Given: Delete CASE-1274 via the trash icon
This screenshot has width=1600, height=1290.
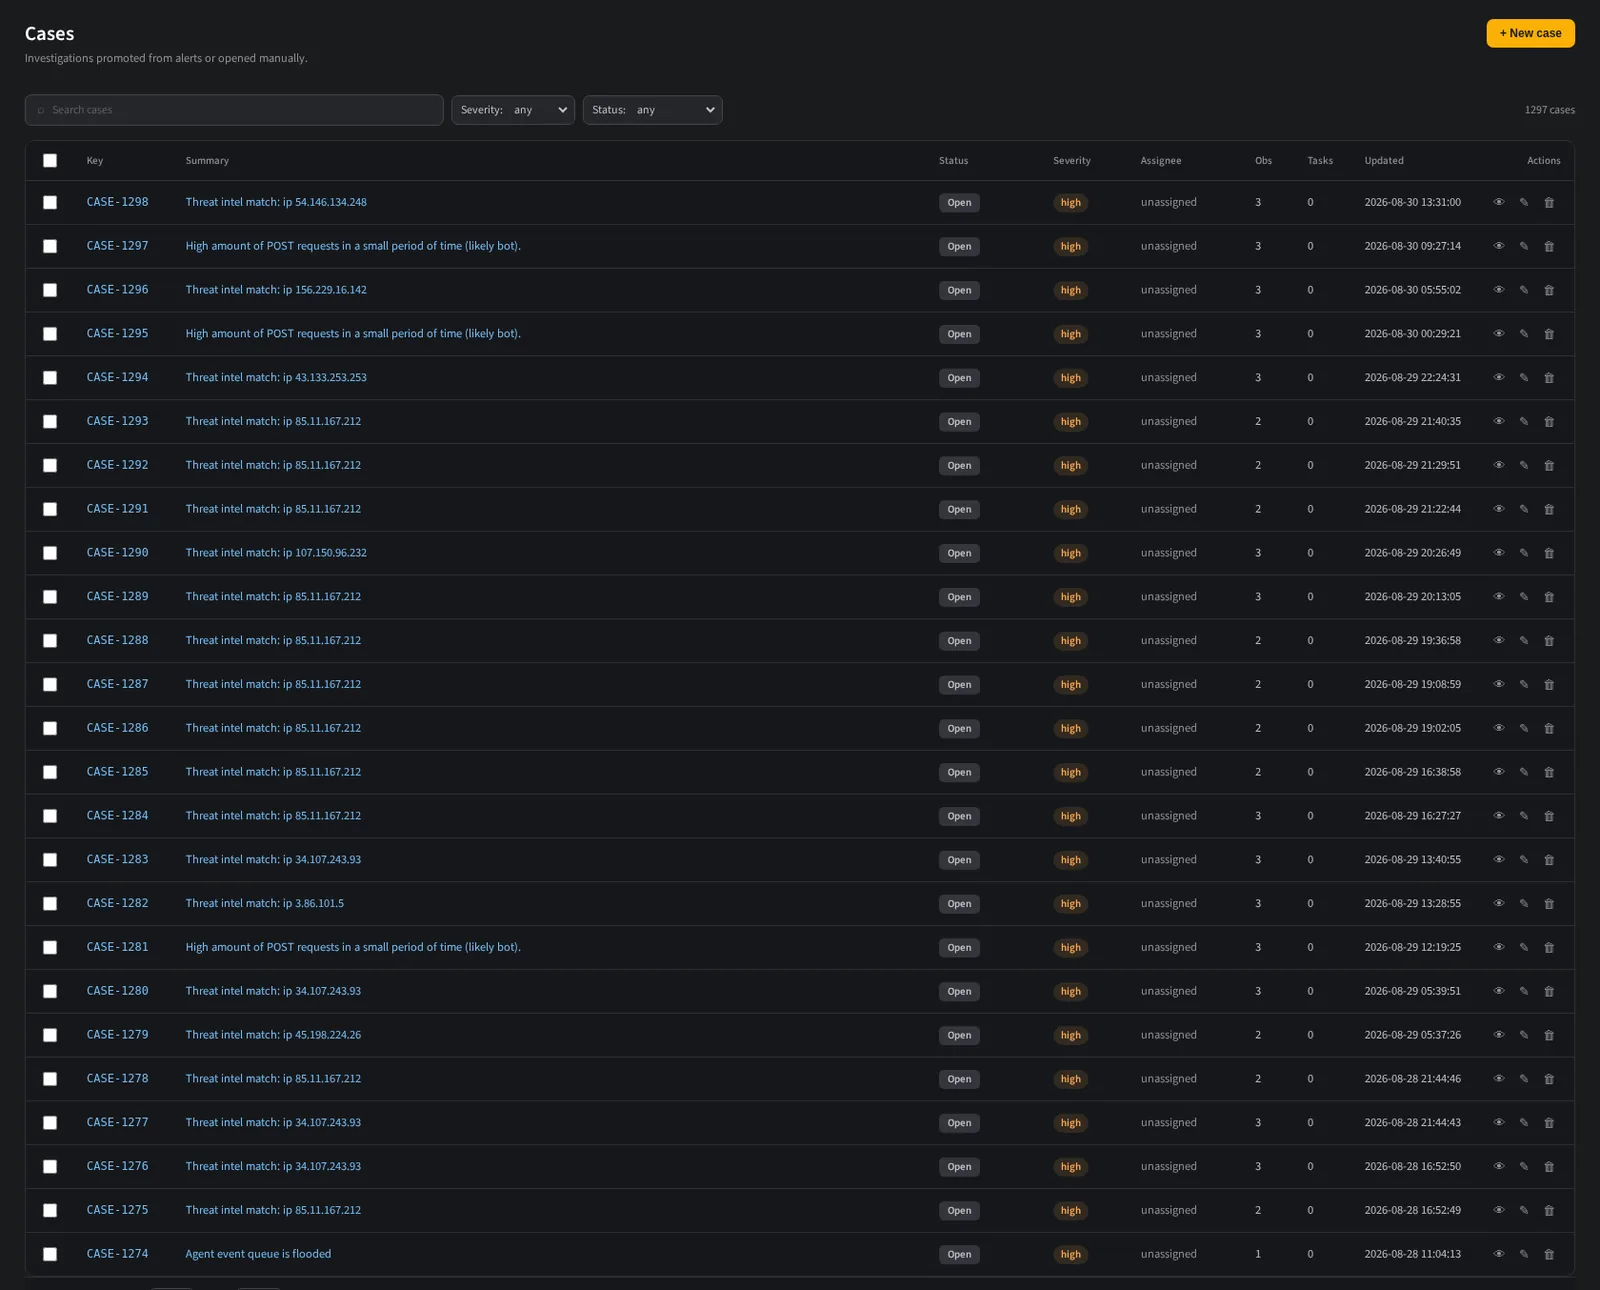Looking at the screenshot, I should 1549,1254.
